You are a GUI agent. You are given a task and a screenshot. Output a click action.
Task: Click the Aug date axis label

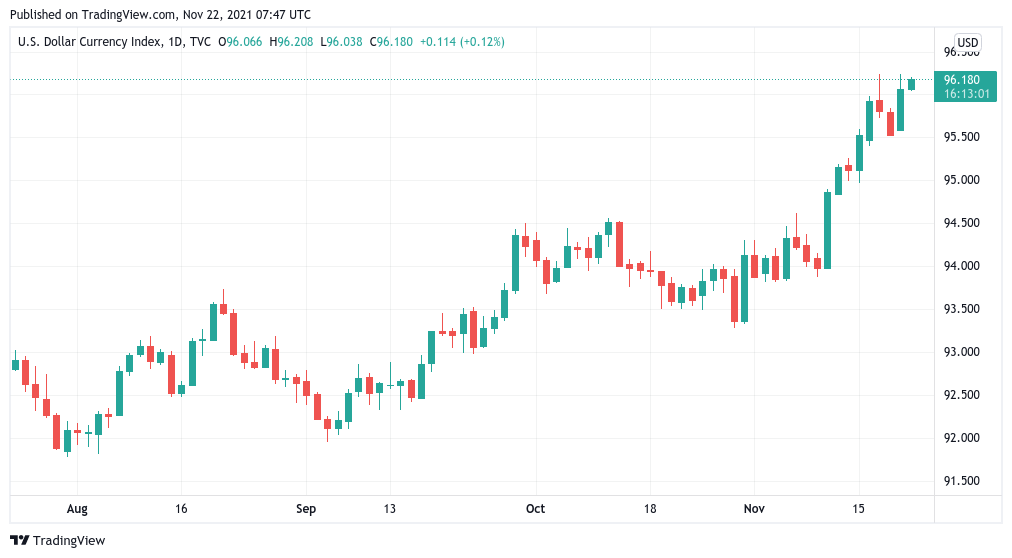77,509
